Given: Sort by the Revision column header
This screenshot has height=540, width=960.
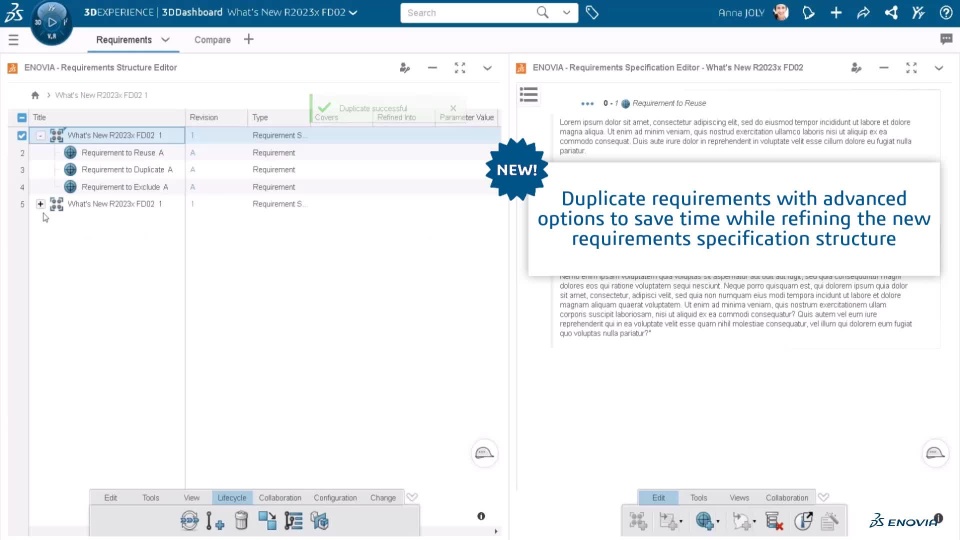Looking at the screenshot, I should pyautogui.click(x=204, y=118).
